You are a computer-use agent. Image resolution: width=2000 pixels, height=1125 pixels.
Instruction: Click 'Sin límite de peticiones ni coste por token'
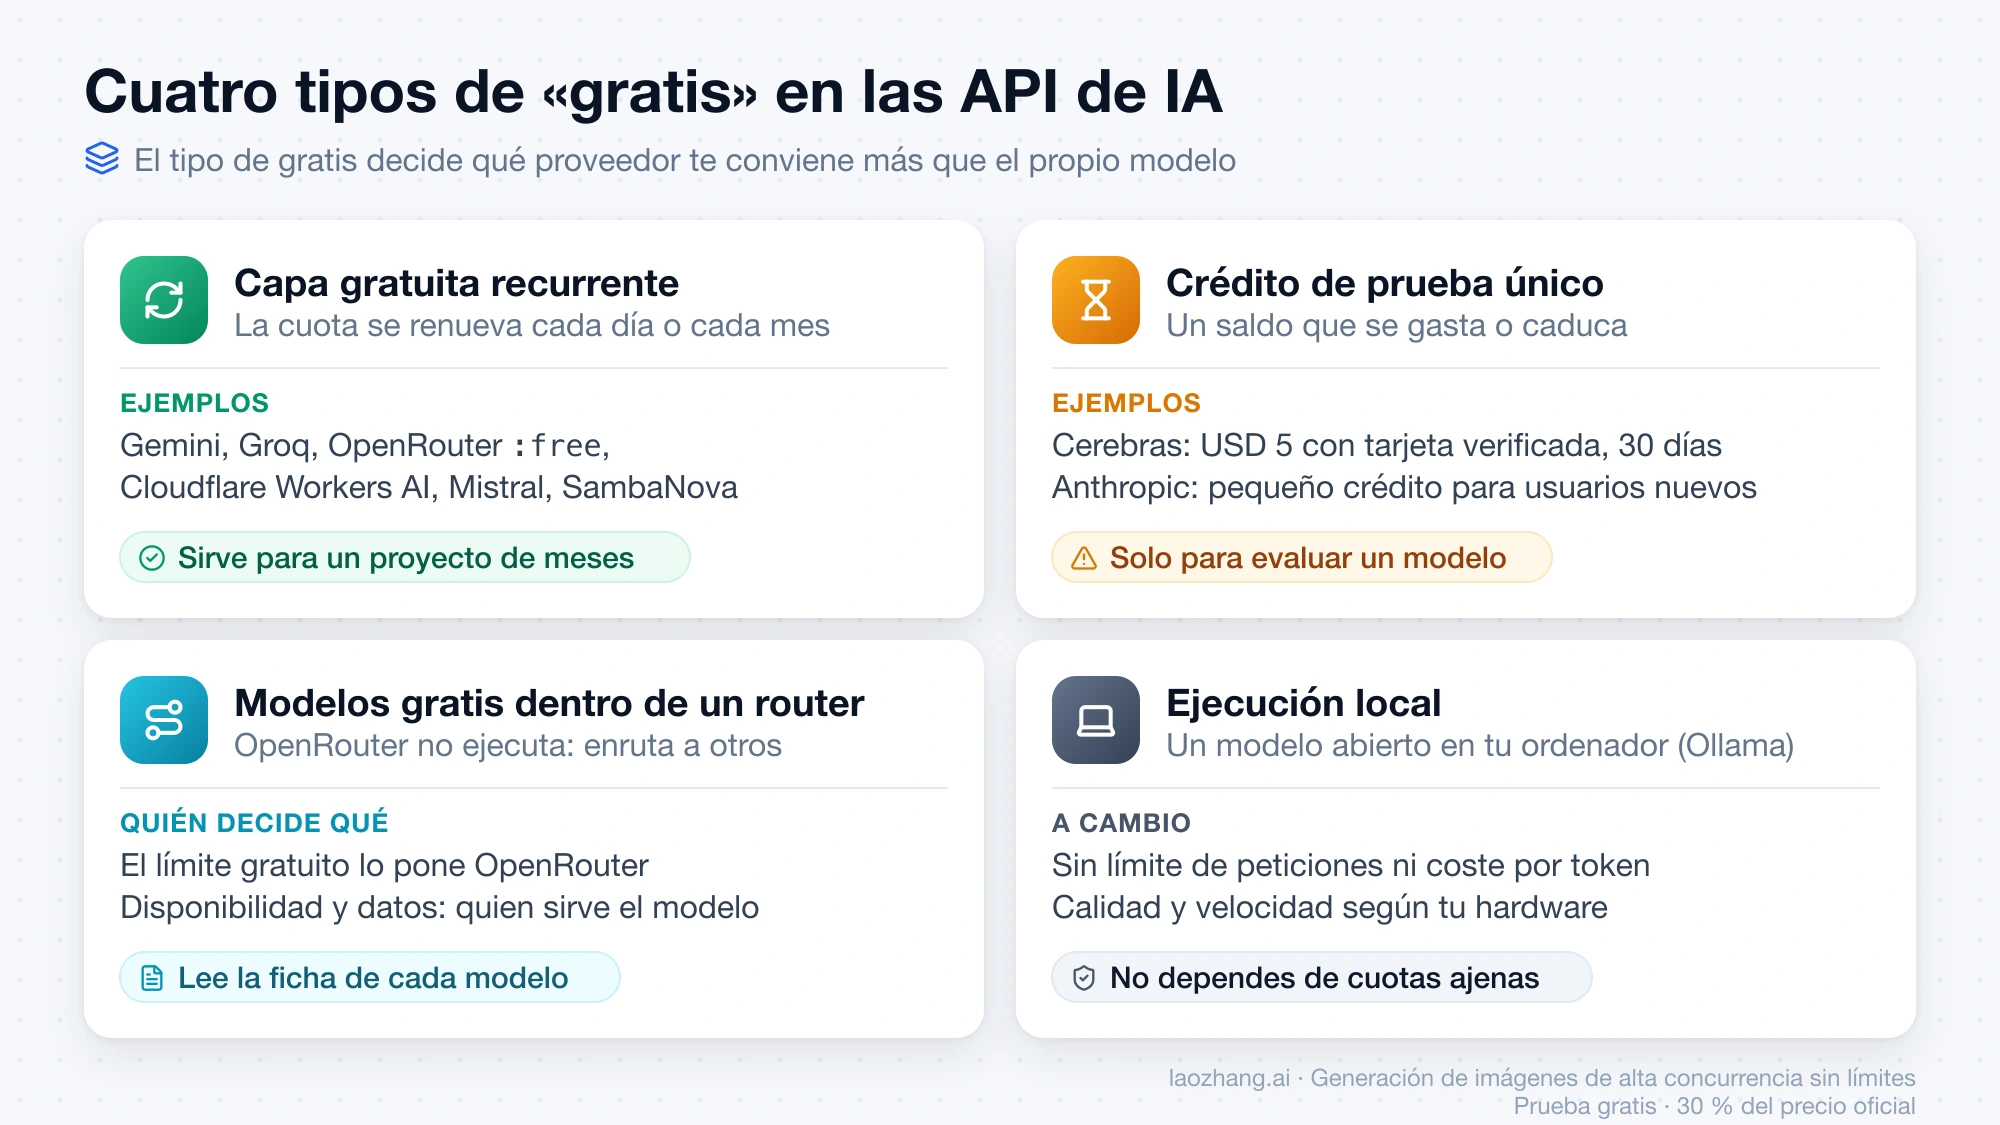(x=1351, y=866)
